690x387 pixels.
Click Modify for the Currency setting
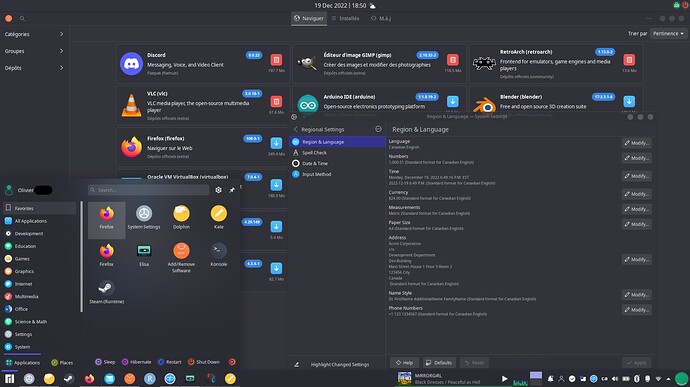pos(636,194)
